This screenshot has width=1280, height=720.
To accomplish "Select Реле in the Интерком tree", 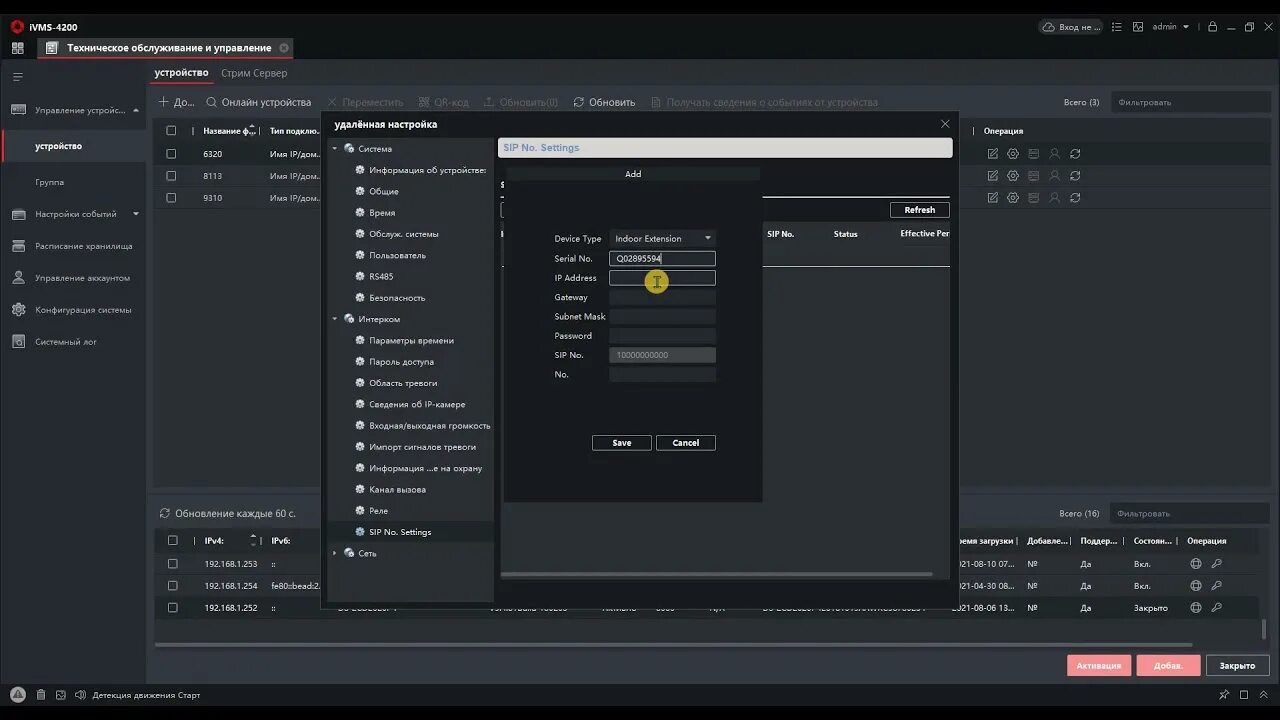I will tap(379, 511).
